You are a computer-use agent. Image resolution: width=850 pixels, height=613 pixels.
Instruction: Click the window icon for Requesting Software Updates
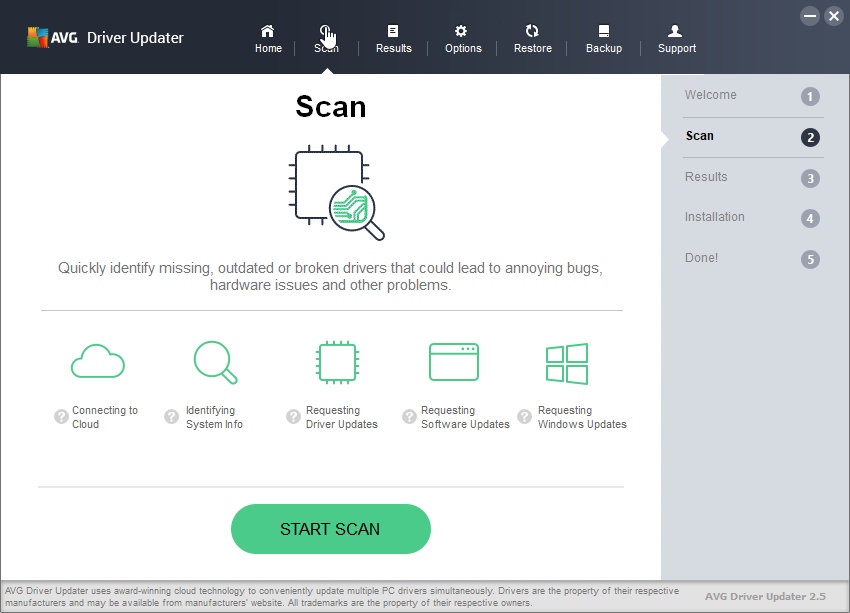[454, 362]
